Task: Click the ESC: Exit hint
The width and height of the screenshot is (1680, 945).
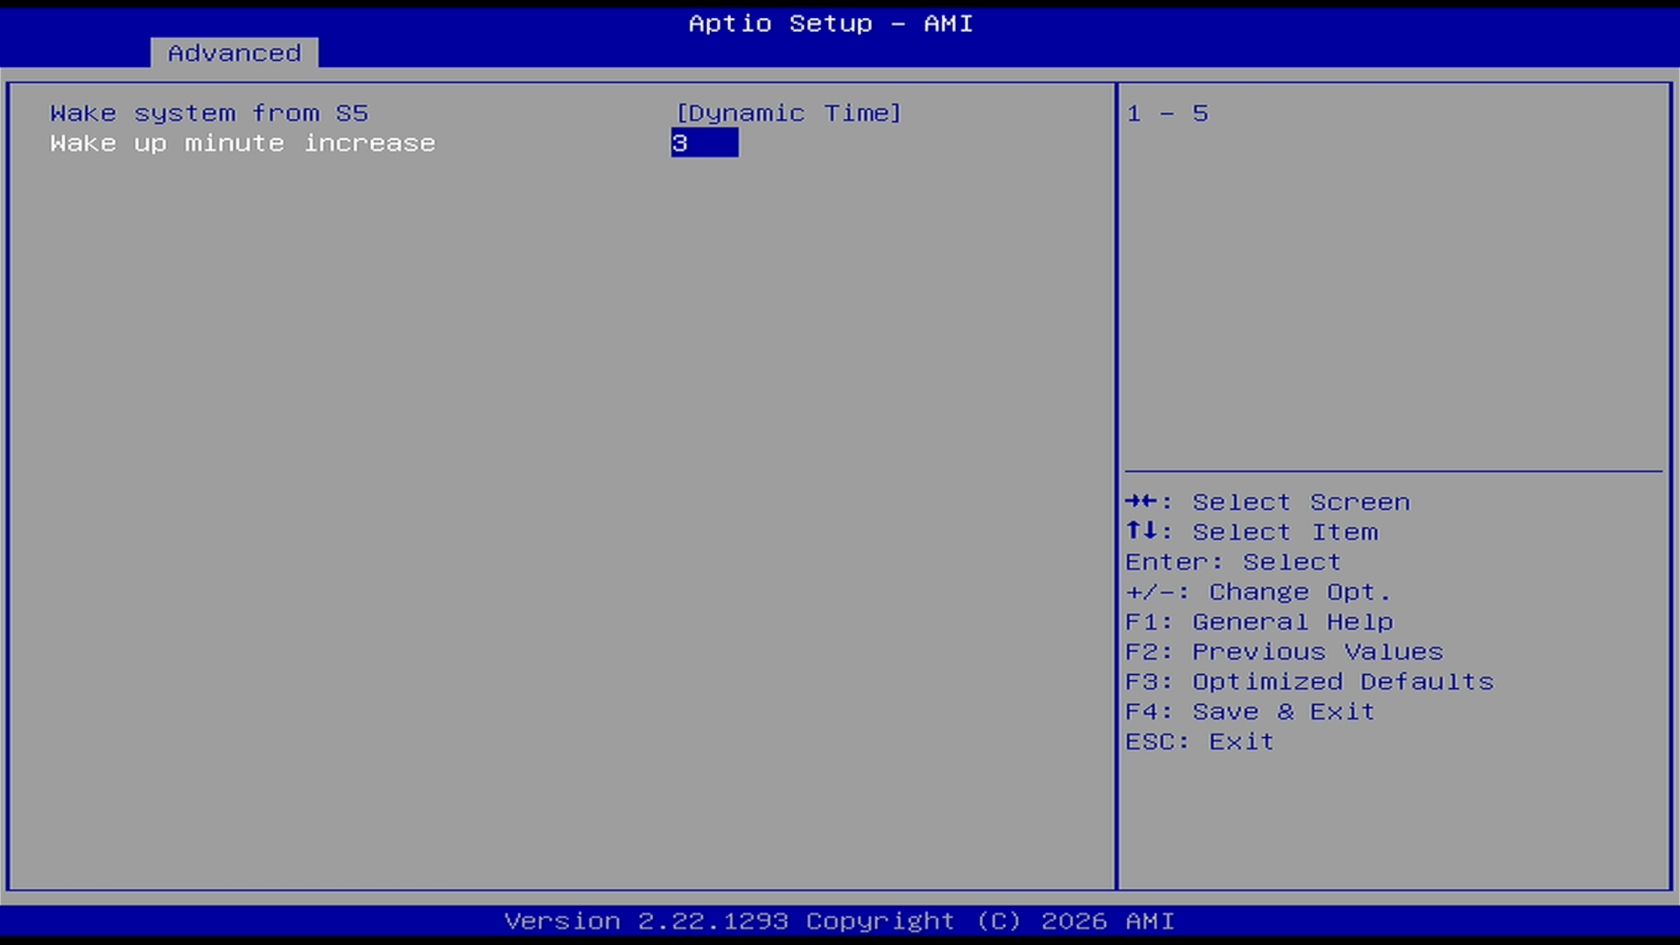Action: [1199, 742]
